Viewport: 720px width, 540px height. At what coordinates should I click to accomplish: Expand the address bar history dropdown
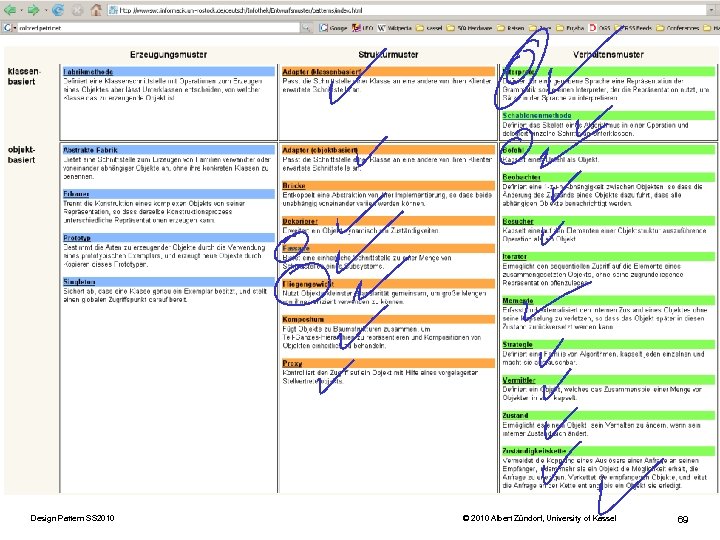711,10
